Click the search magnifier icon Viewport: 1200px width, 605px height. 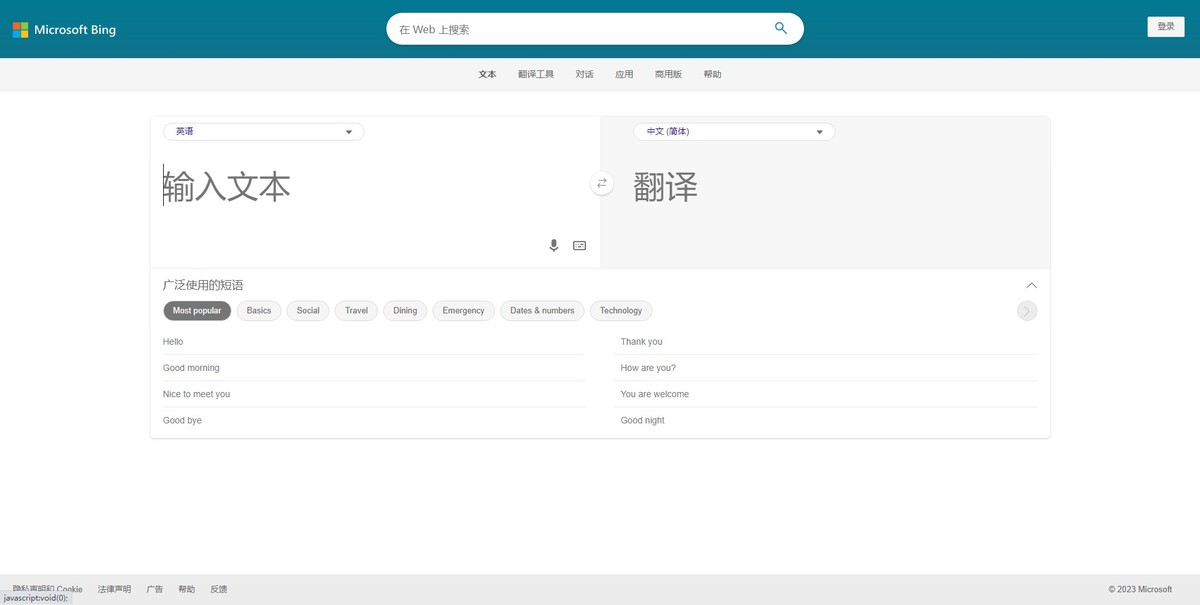tap(780, 28)
